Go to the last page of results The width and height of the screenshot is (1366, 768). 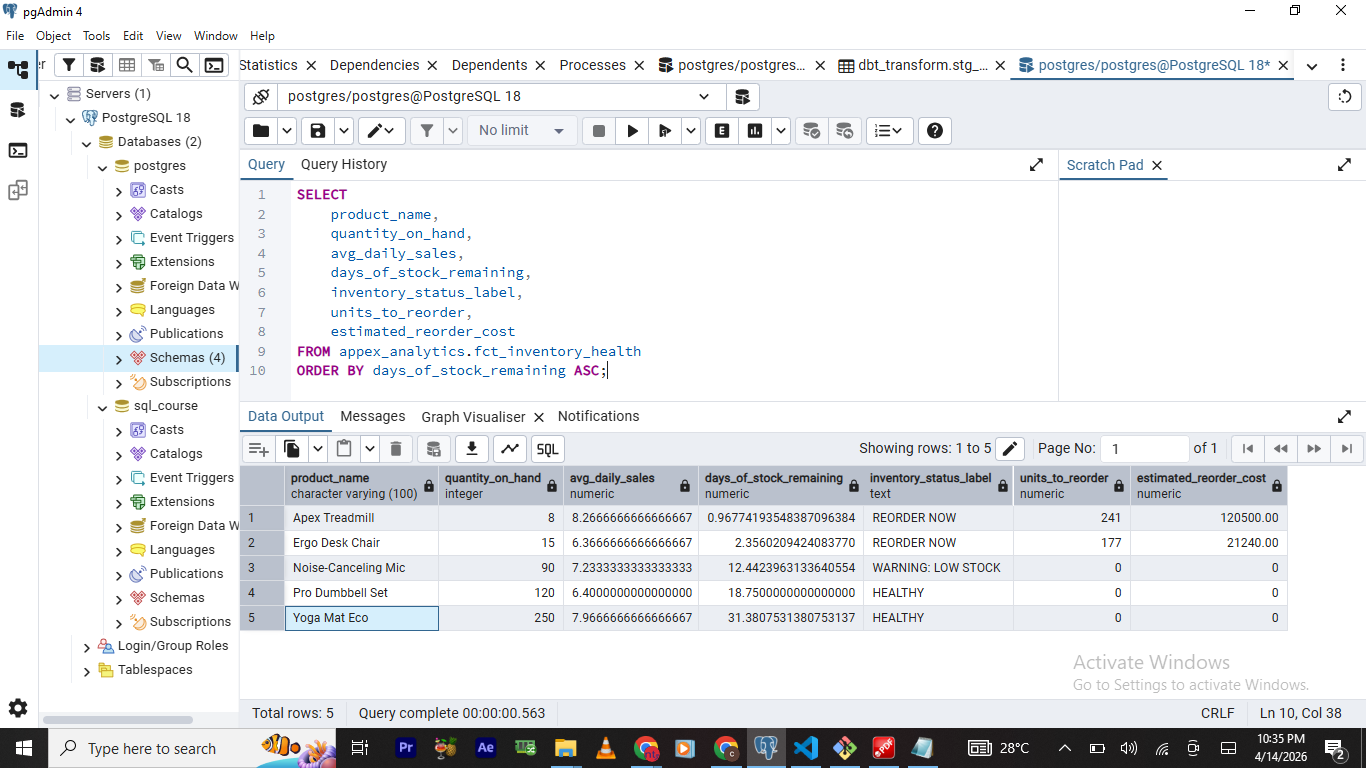pyautogui.click(x=1346, y=449)
